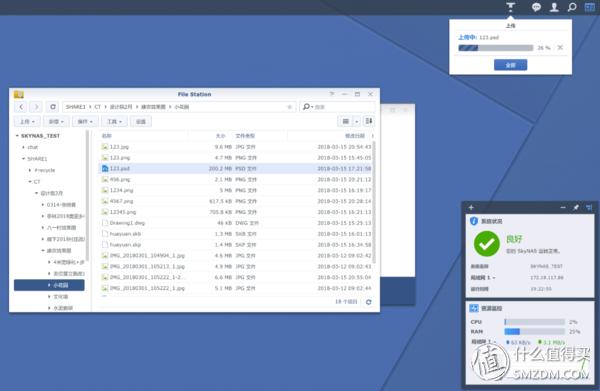Screen dimensions: 600x391
Task: Select the CT folder in tree
Action: click(37, 182)
